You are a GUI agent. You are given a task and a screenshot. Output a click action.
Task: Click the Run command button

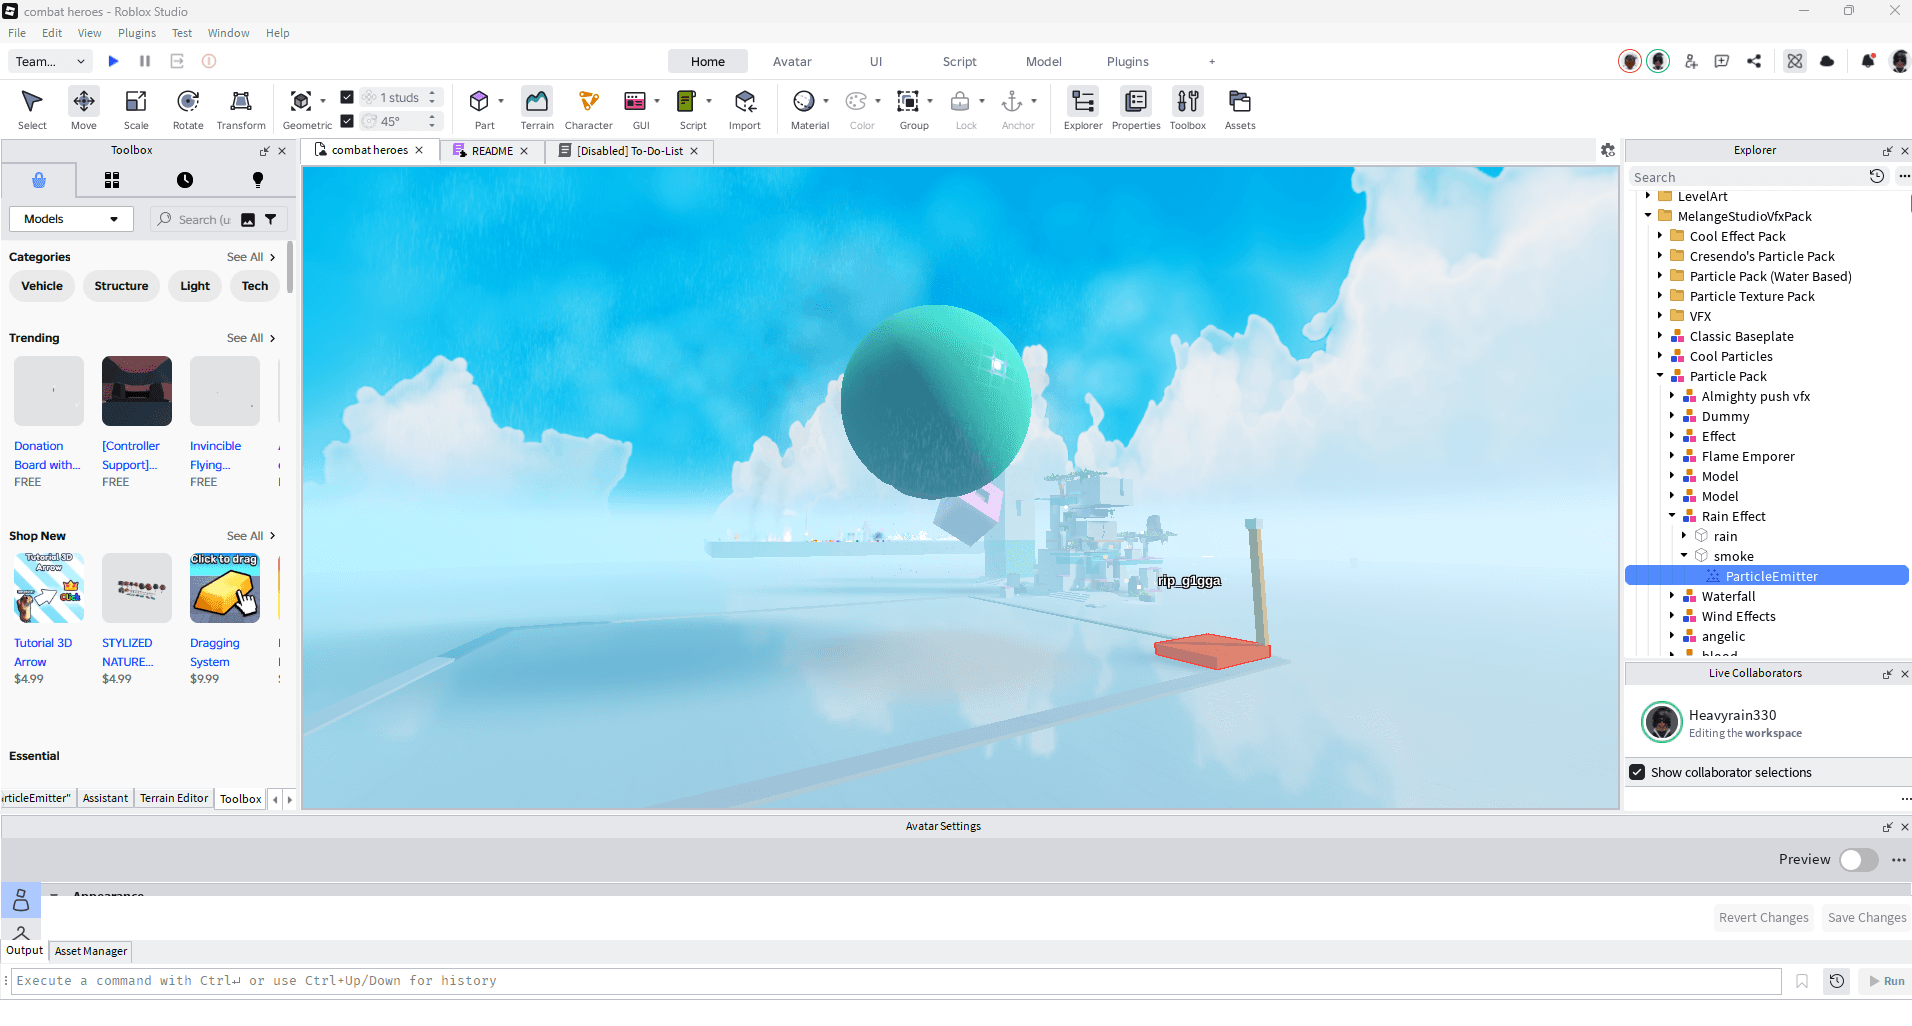coord(1886,981)
